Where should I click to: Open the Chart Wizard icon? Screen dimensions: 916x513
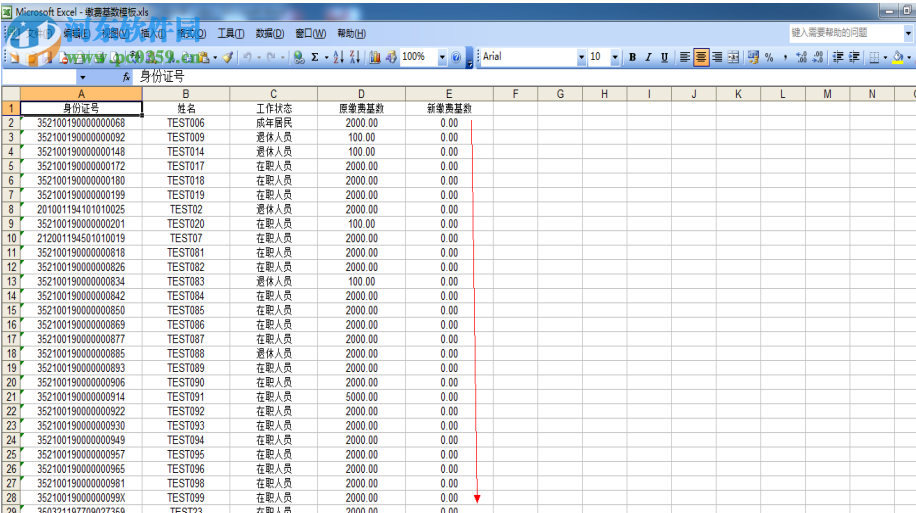click(375, 57)
